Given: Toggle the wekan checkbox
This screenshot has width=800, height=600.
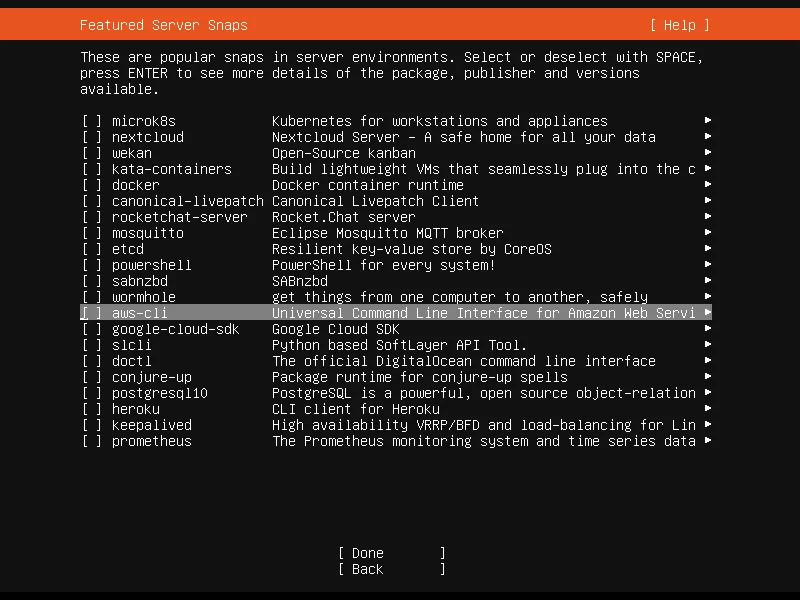Looking at the screenshot, I should point(92,153).
